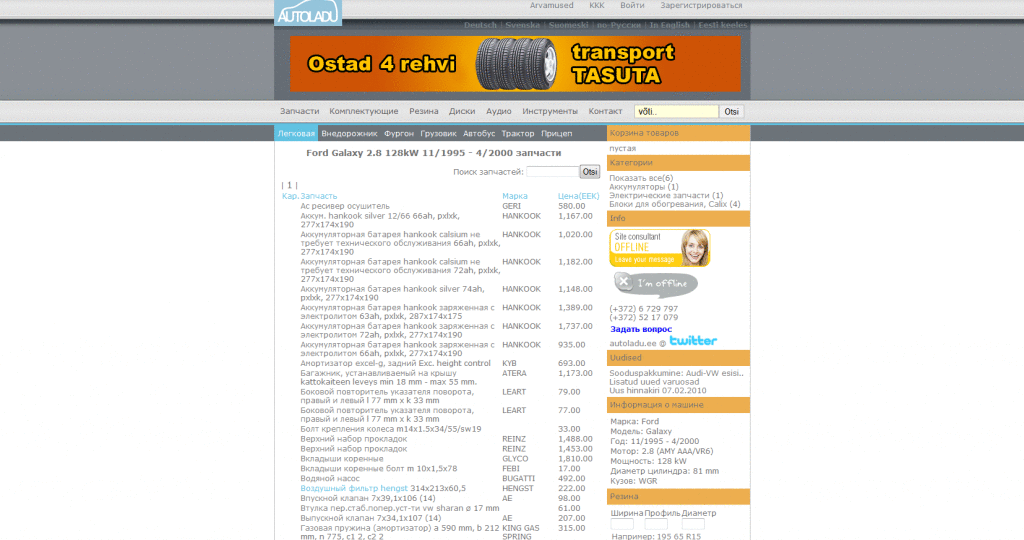Image resolution: width=1024 pixels, height=540 pixels.
Task: Switch language to Svenska
Action: click(x=522, y=25)
